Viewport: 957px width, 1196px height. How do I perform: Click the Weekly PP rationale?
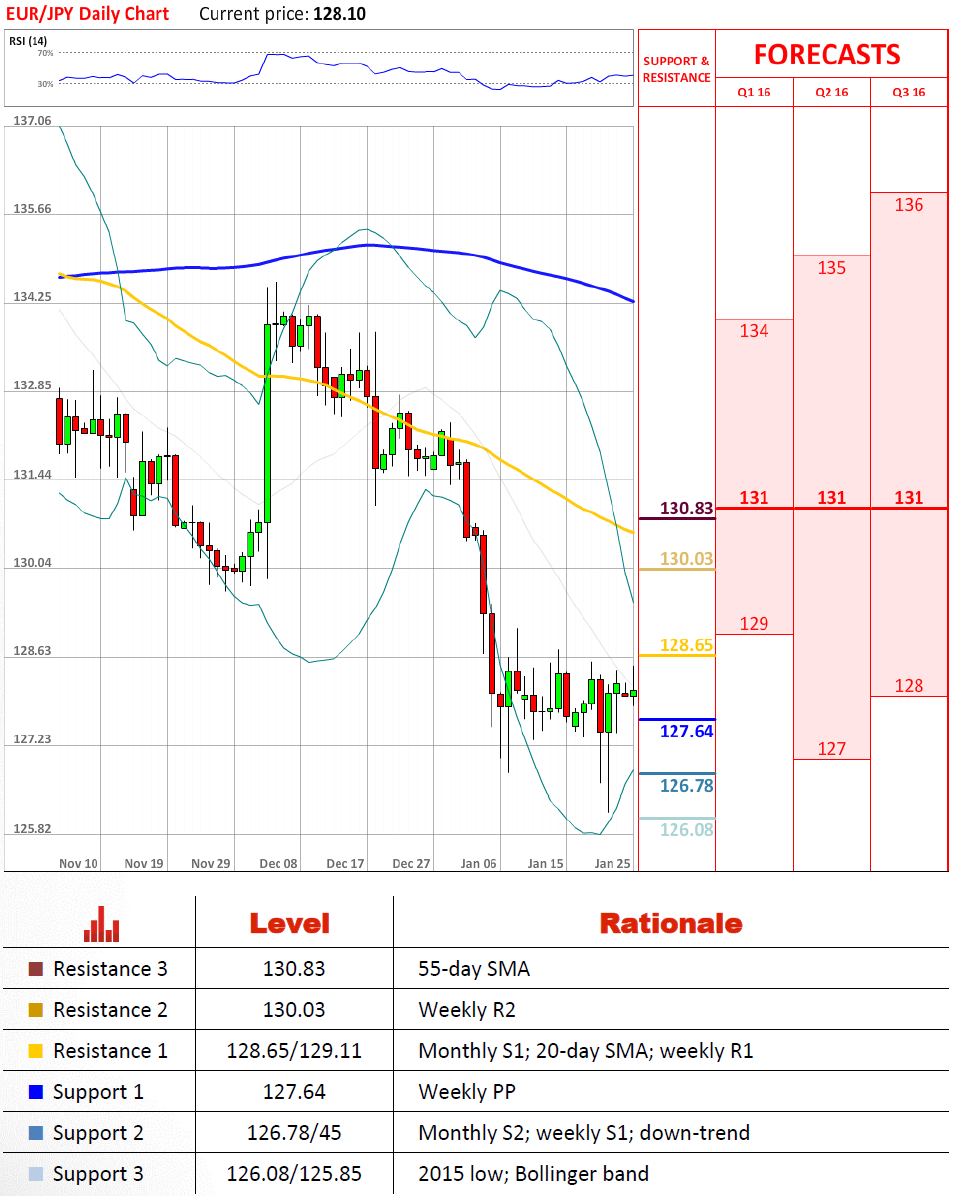(467, 1092)
